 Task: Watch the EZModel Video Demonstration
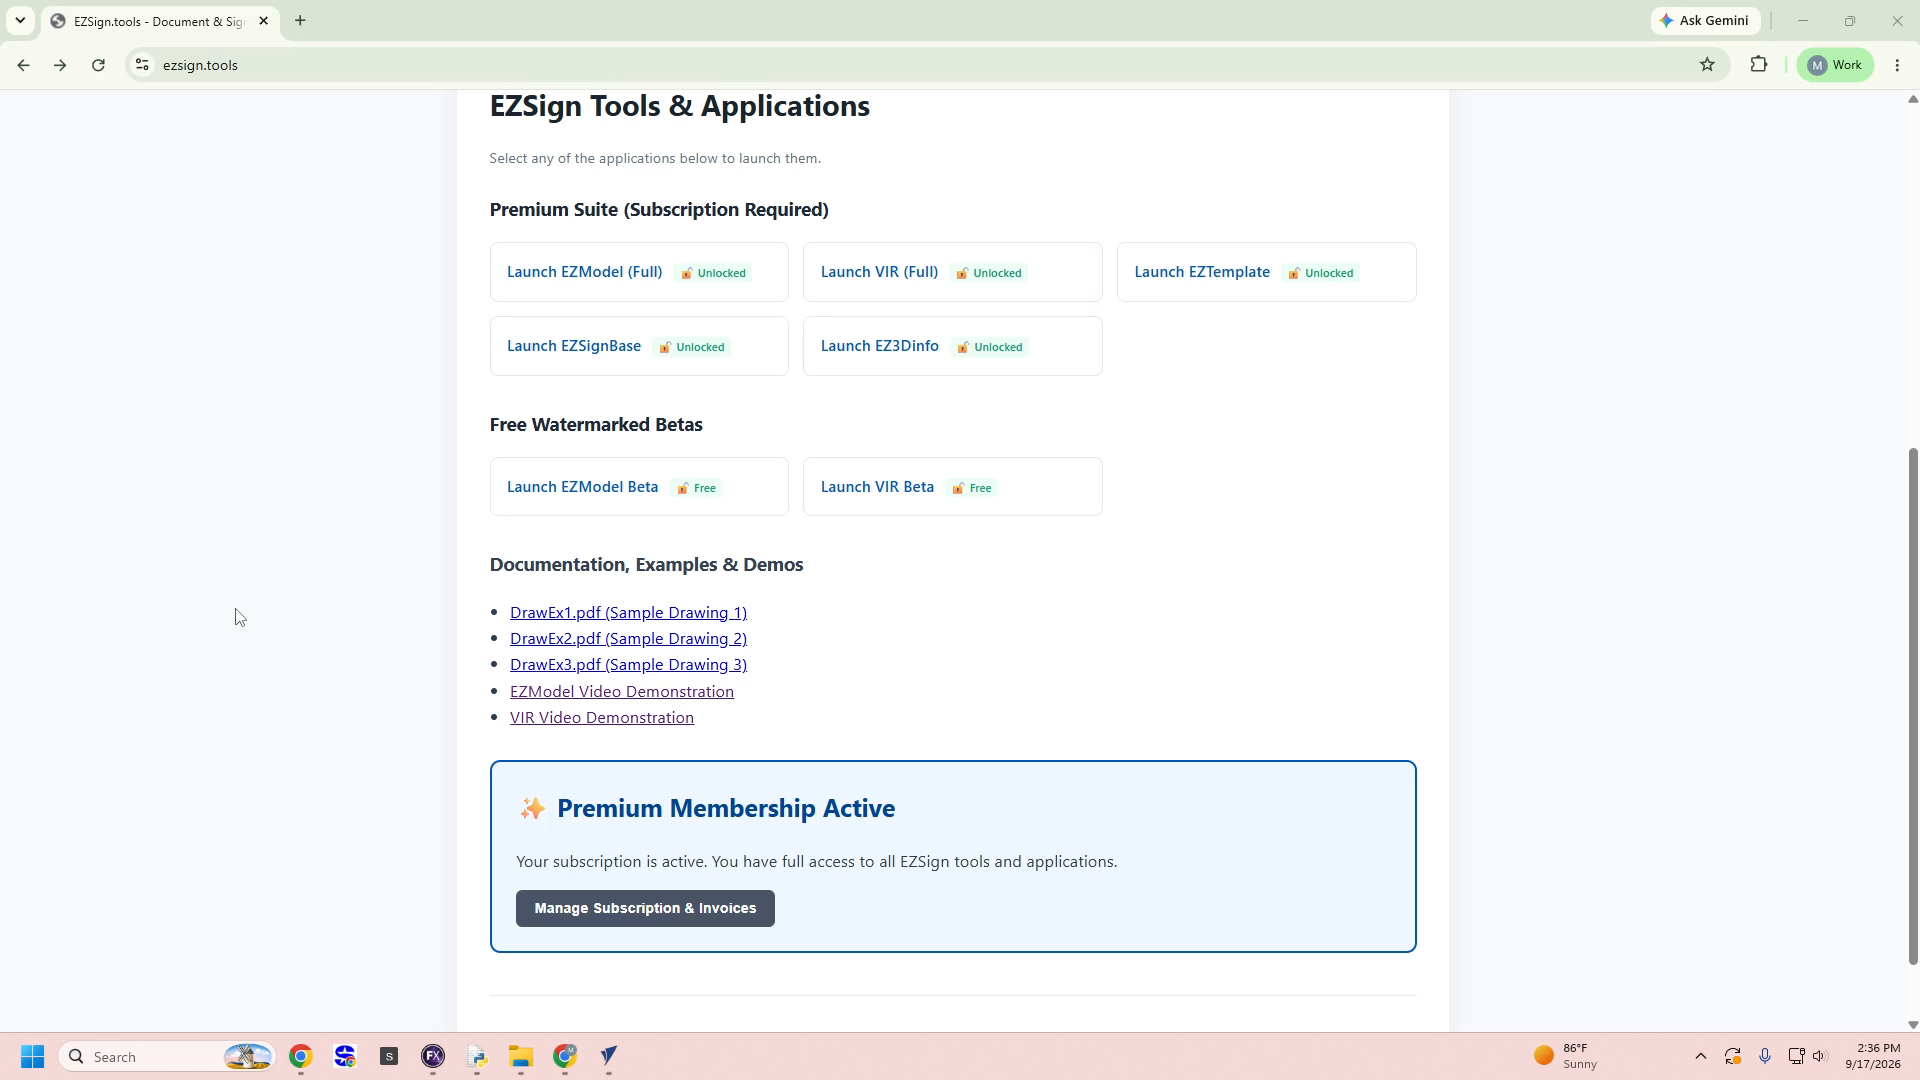[622, 692]
